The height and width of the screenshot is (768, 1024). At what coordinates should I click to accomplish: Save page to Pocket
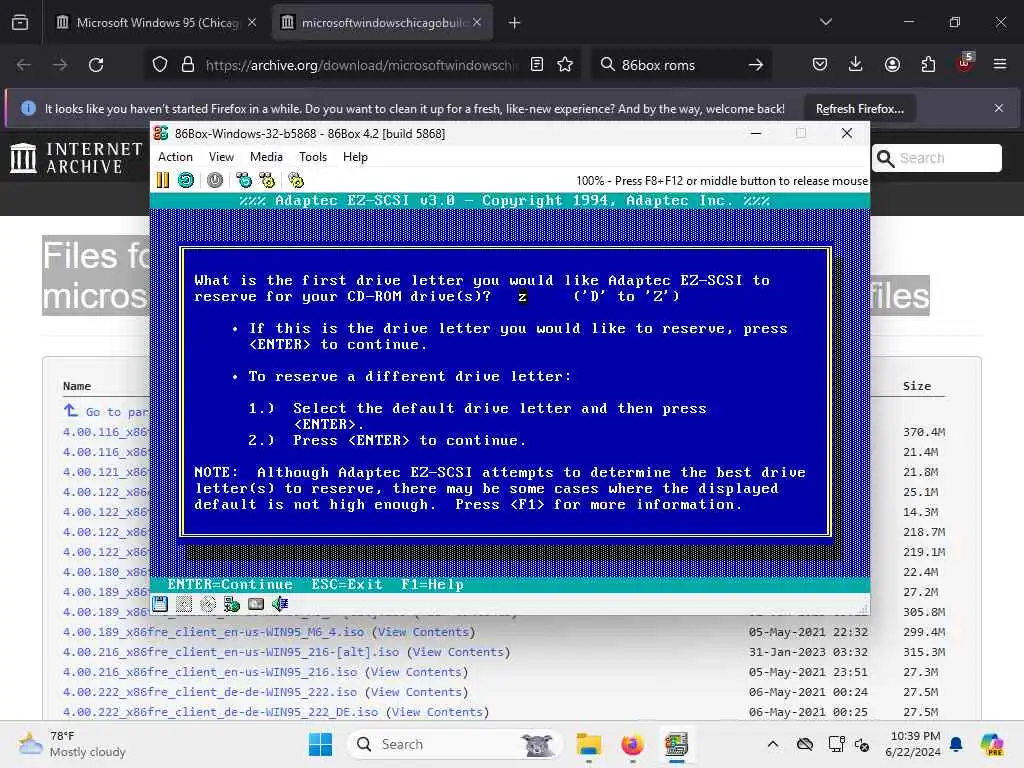820,65
